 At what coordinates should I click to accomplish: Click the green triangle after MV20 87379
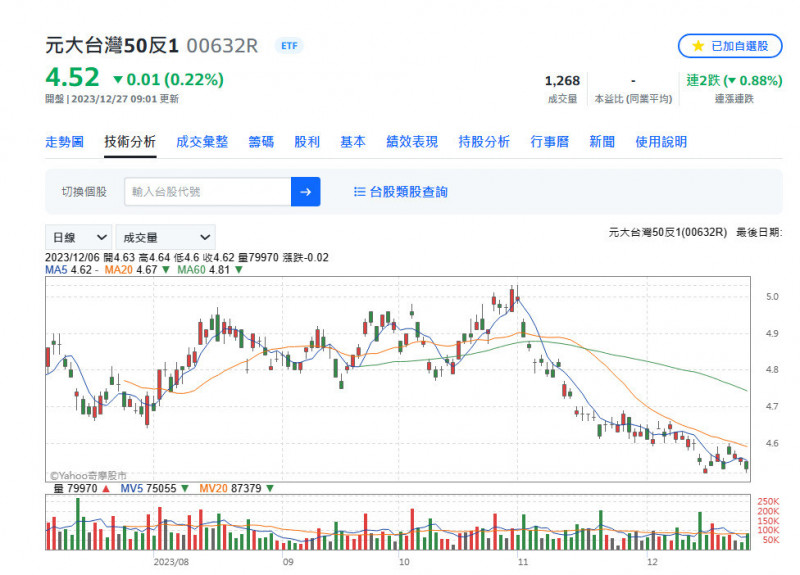coord(270,488)
